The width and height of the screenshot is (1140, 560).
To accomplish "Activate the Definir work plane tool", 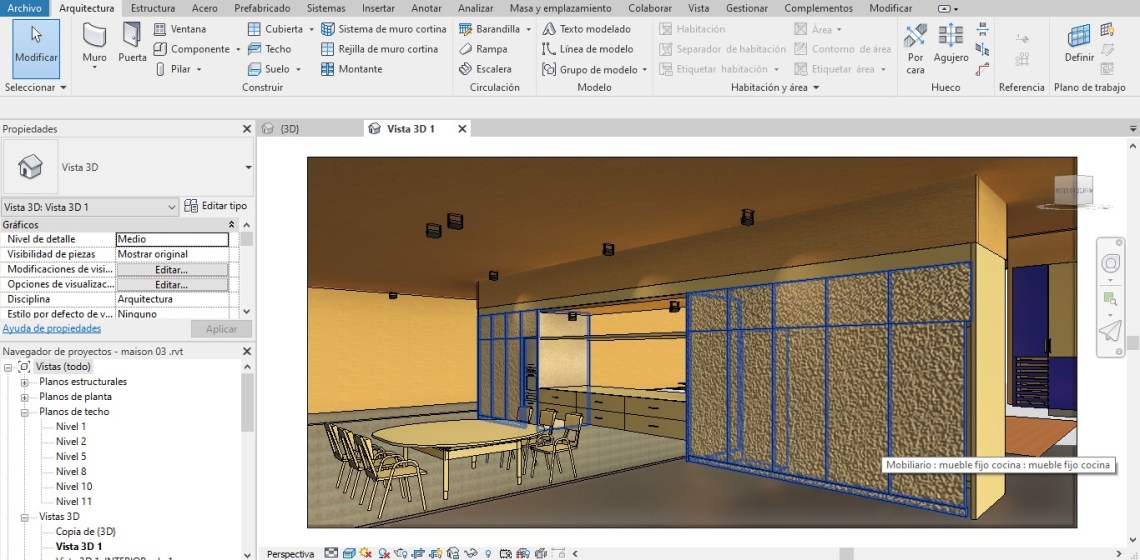I will [1079, 46].
